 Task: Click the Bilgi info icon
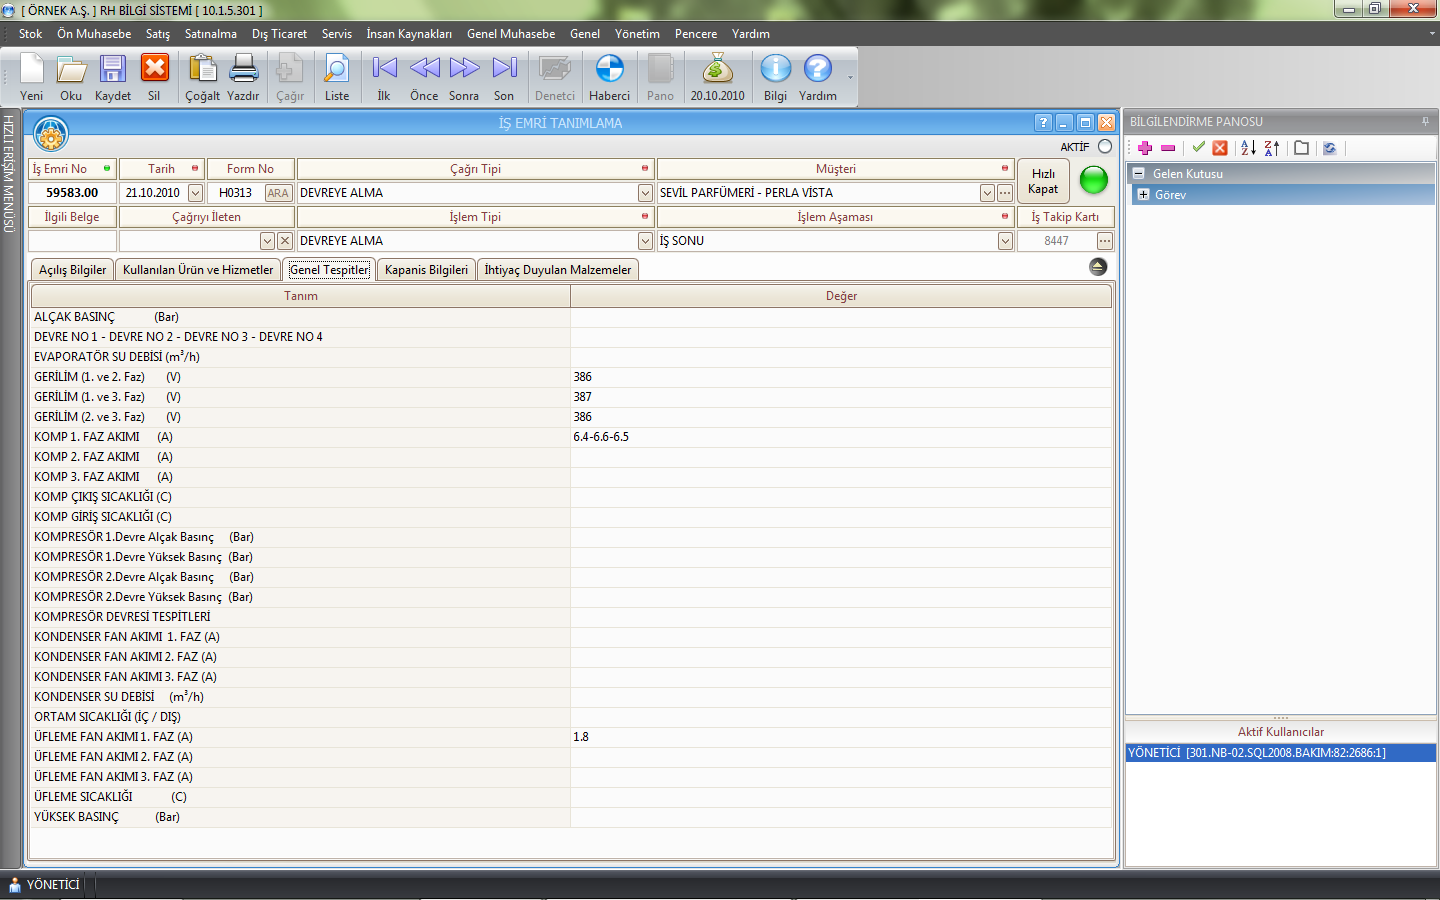coord(775,70)
